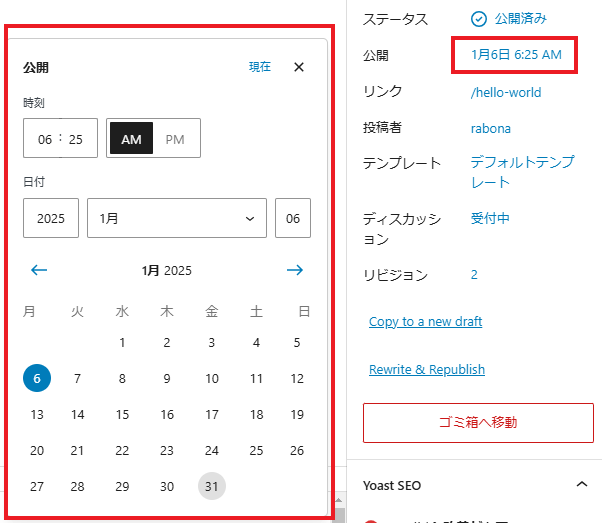Advance to next month with right arrow
Image resolution: width=602 pixels, height=523 pixels.
[294, 270]
